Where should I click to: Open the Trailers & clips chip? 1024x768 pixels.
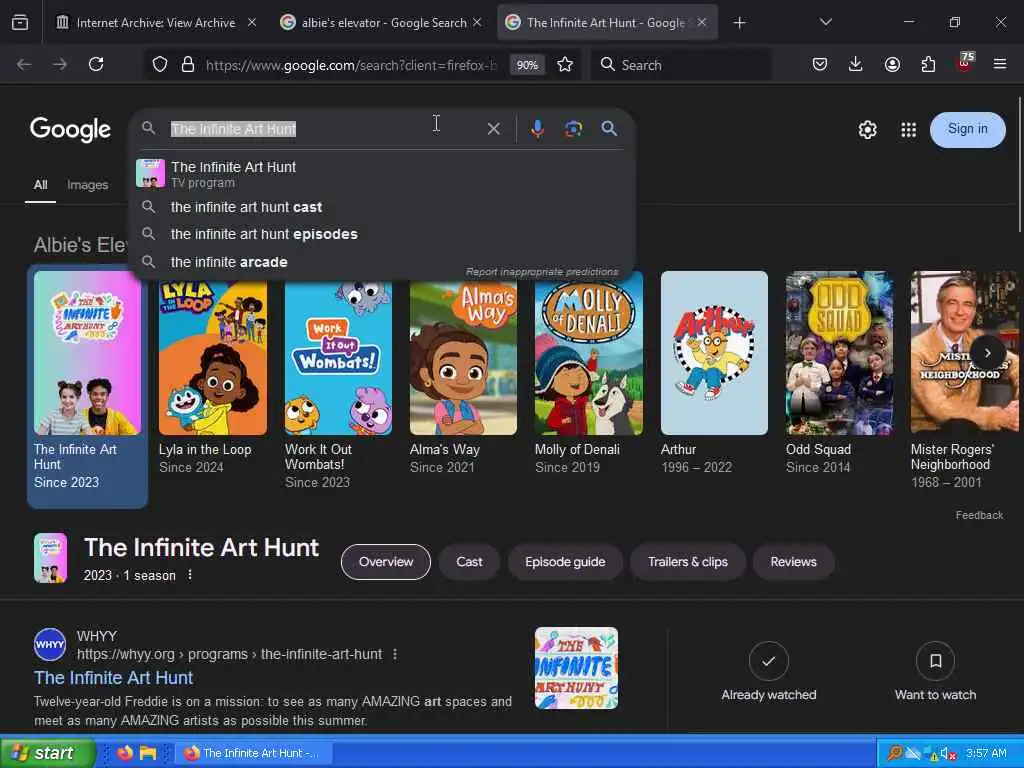[x=688, y=562]
